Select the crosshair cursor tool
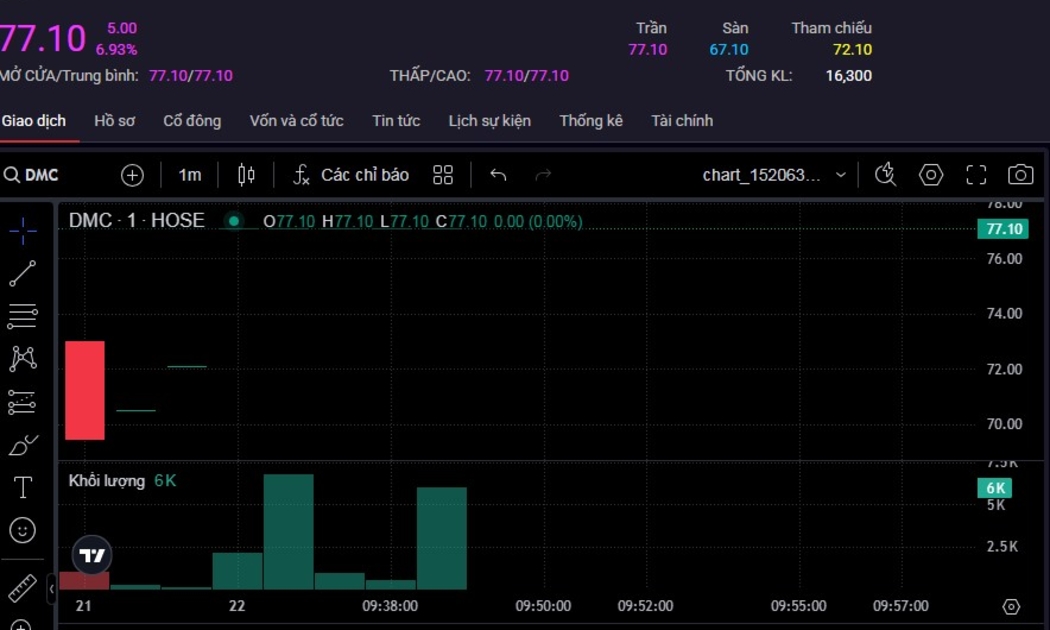Viewport: 1050px width, 630px height. tap(22, 231)
